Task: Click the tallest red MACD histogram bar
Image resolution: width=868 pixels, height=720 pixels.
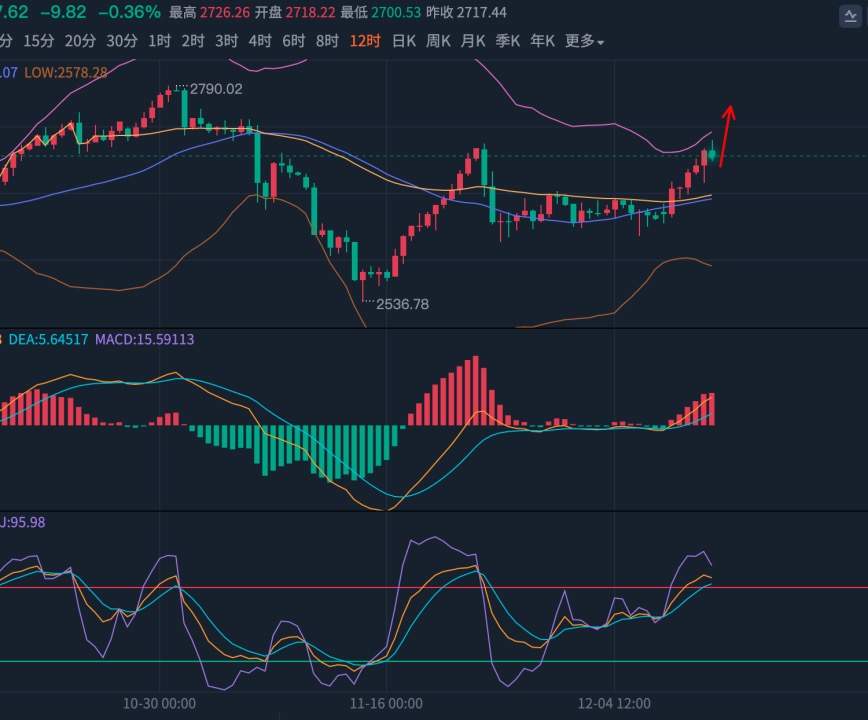Action: click(x=476, y=391)
